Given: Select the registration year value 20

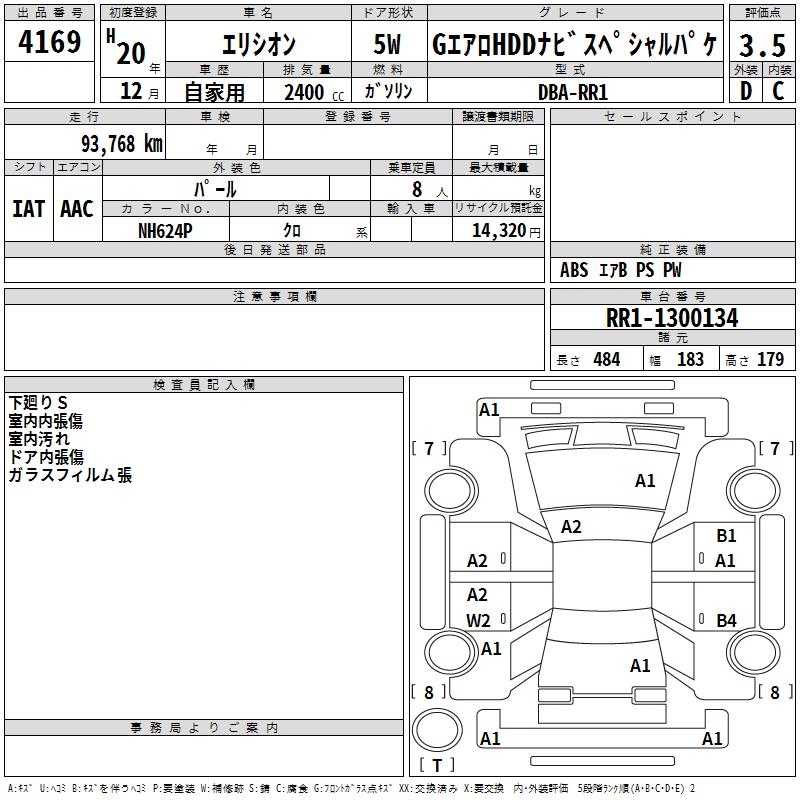Looking at the screenshot, I should click(131, 54).
